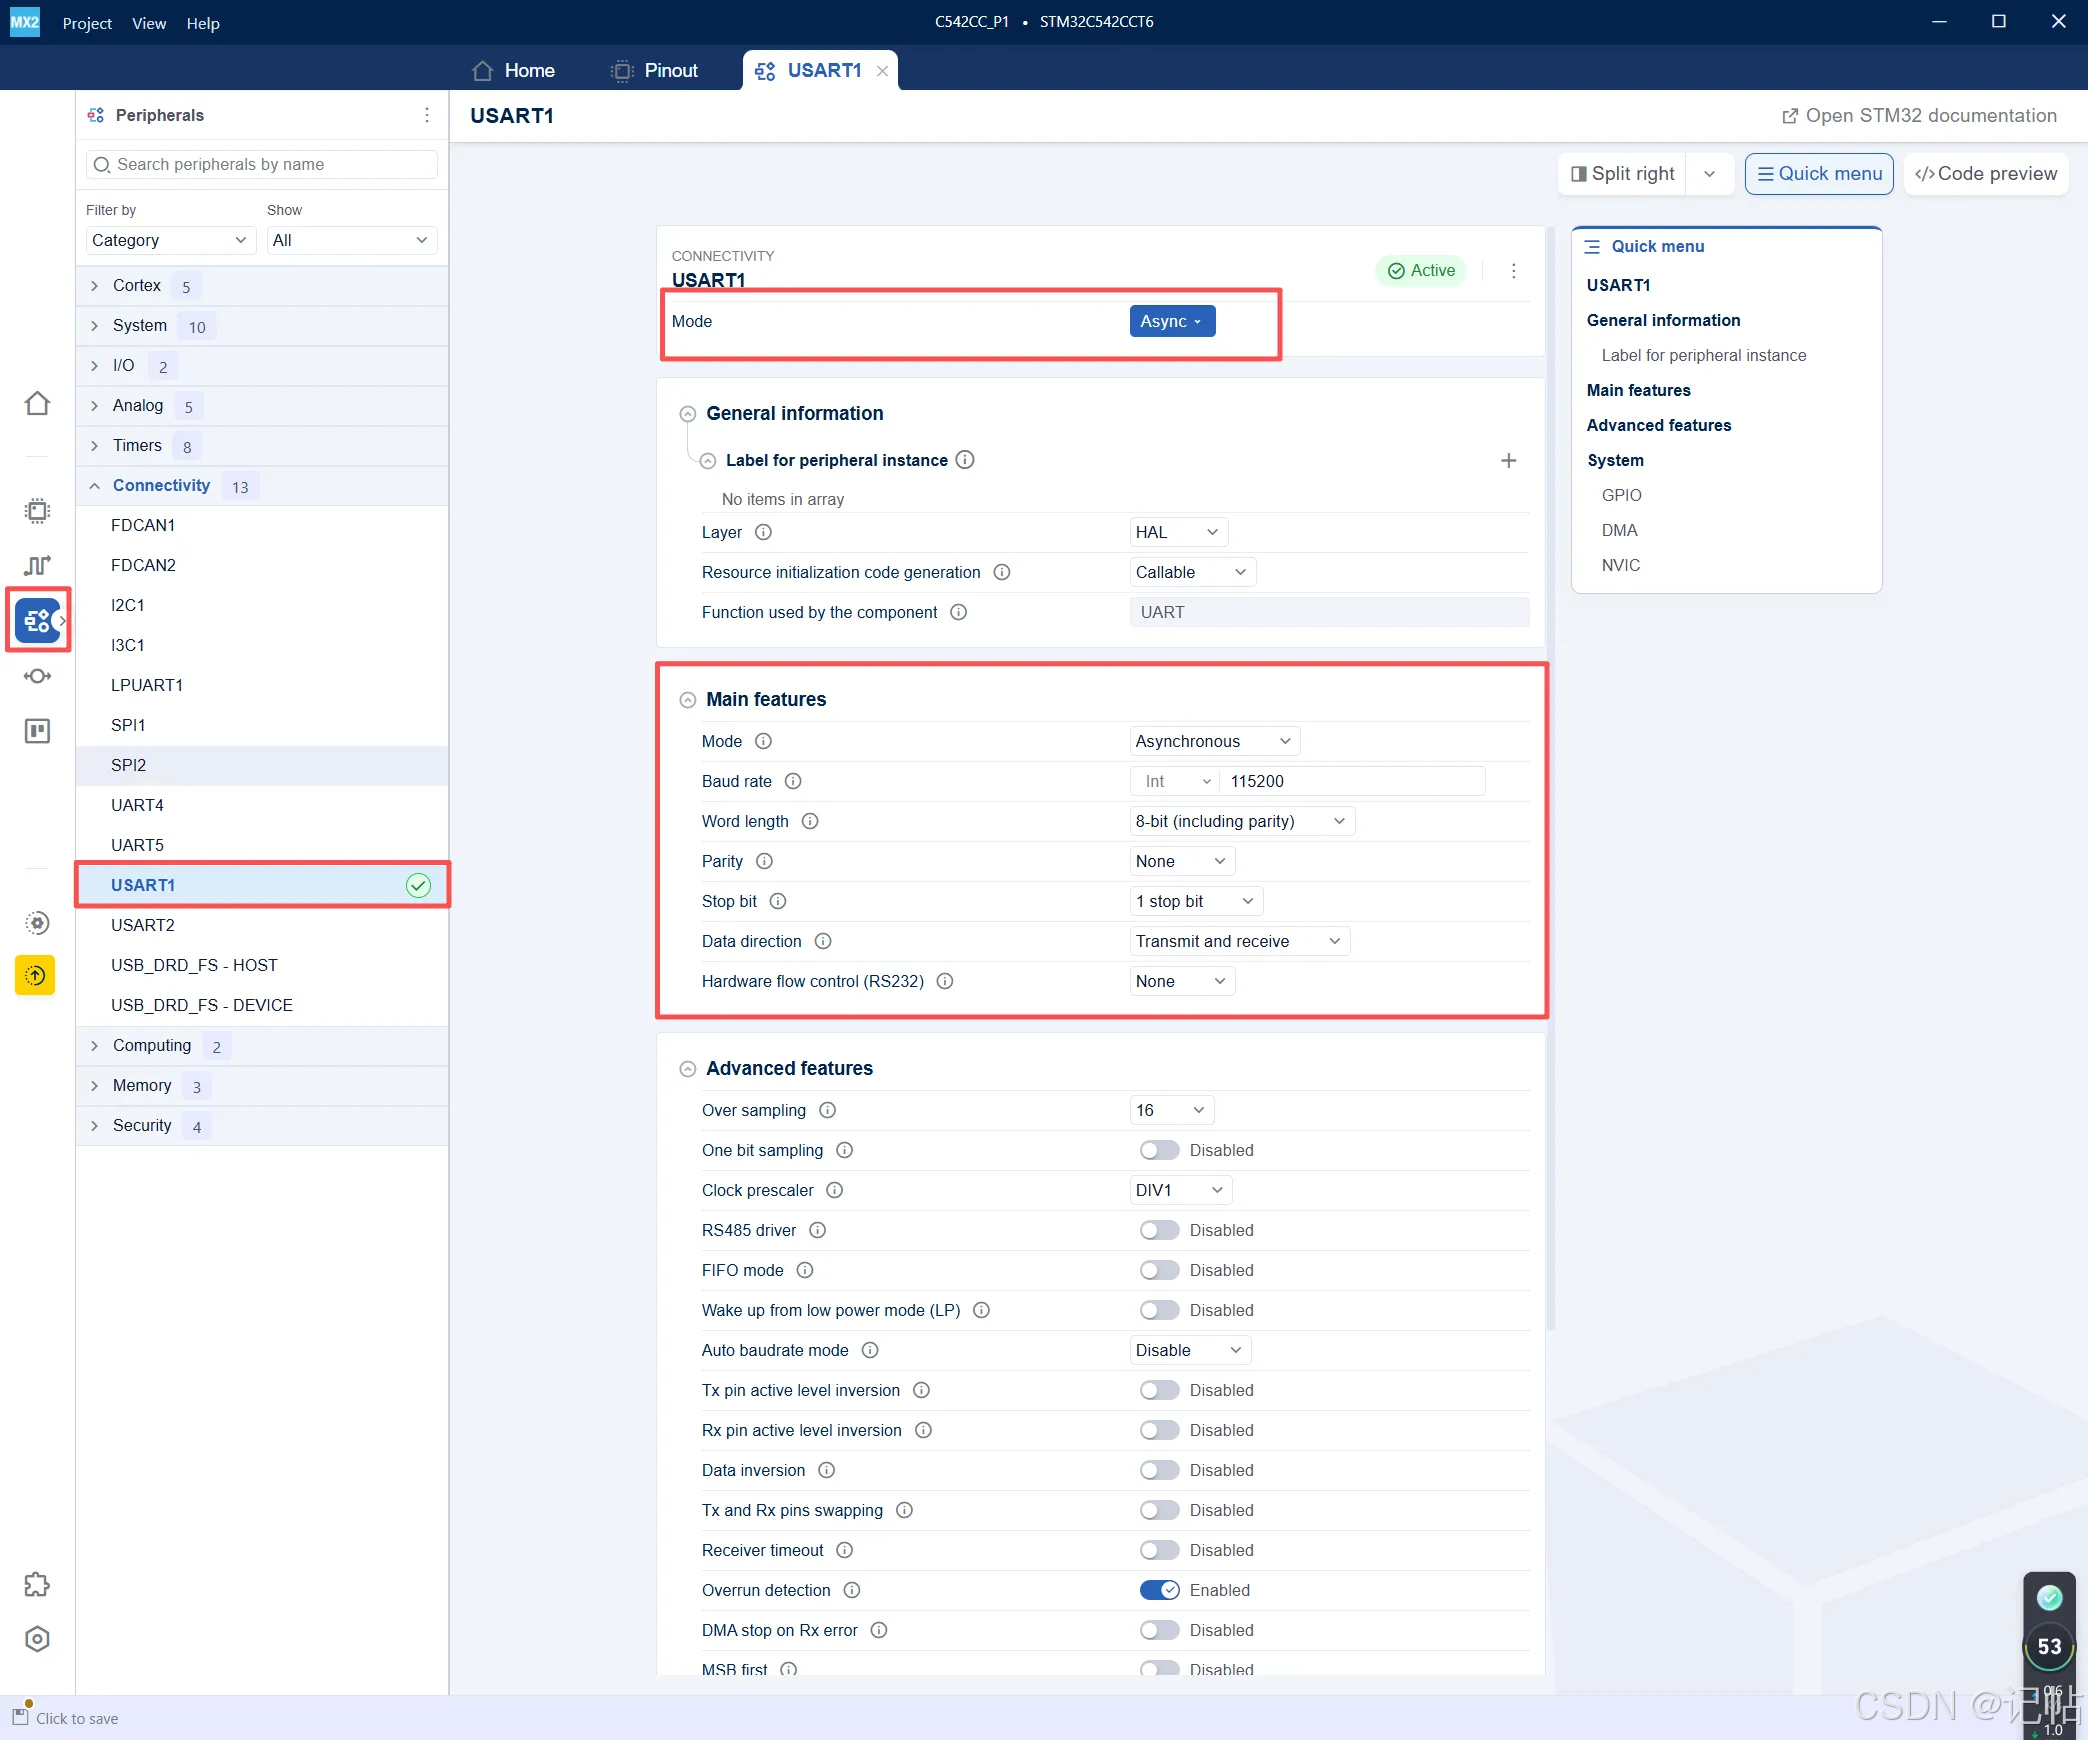Open the Over sampling 16 dropdown
Screen dimensions: 2088x1740
(x=1172, y=1110)
